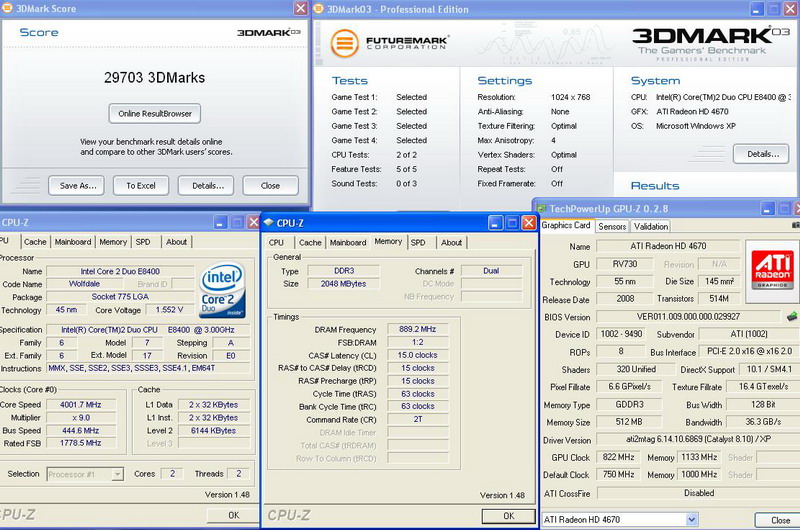The image size is (800, 530).
Task: Click the Futuremark orange logo icon
Action: (344, 43)
